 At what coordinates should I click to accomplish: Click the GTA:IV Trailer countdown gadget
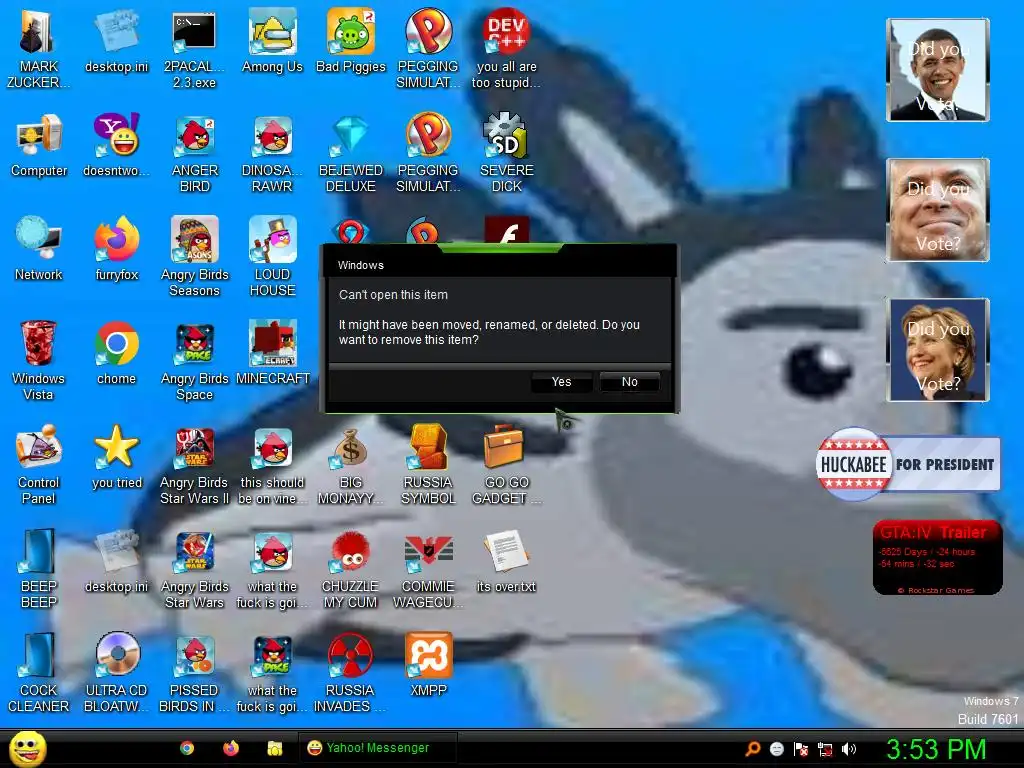point(937,558)
